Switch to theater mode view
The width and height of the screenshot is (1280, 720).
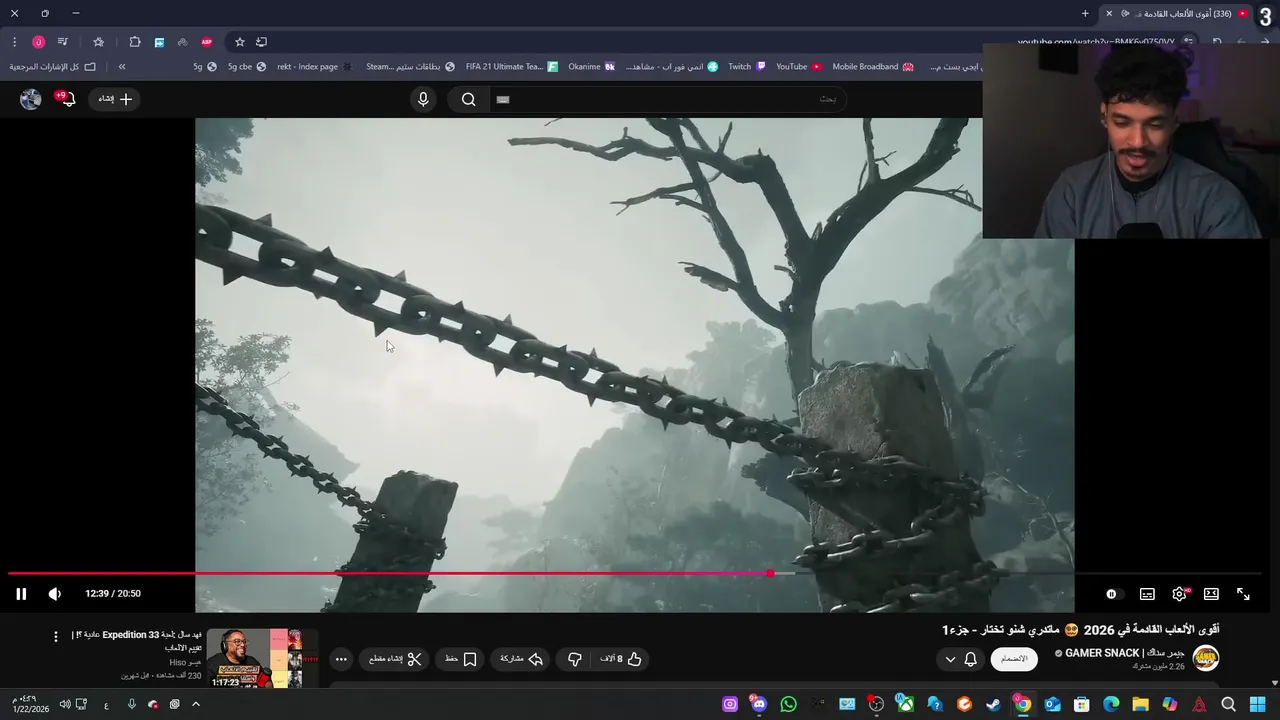coord(1211,594)
